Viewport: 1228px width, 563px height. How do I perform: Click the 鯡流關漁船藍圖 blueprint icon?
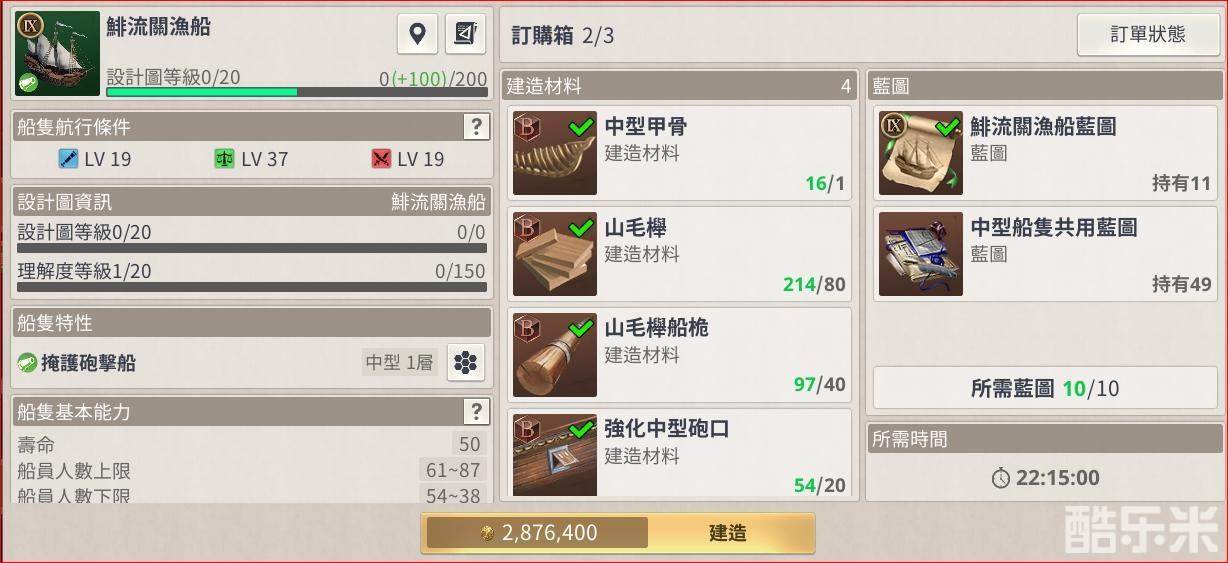click(x=921, y=153)
